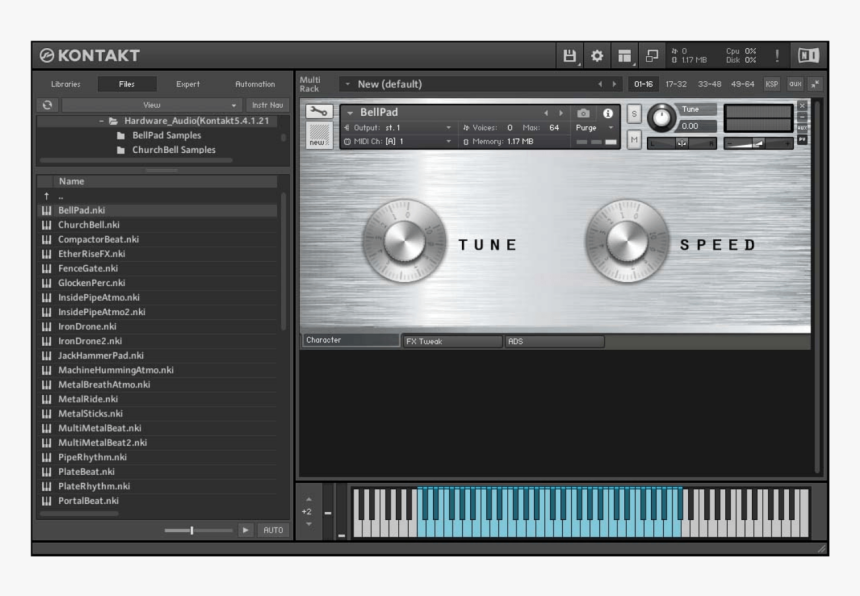Click the Purge button on BellPad
Image resolution: width=860 pixels, height=596 pixels.
click(587, 127)
